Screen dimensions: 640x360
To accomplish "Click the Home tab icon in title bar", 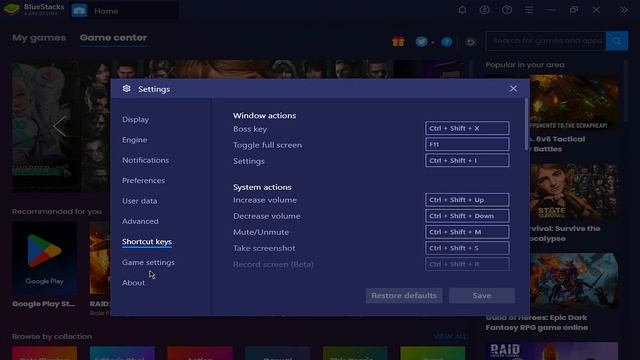I will pos(79,11).
